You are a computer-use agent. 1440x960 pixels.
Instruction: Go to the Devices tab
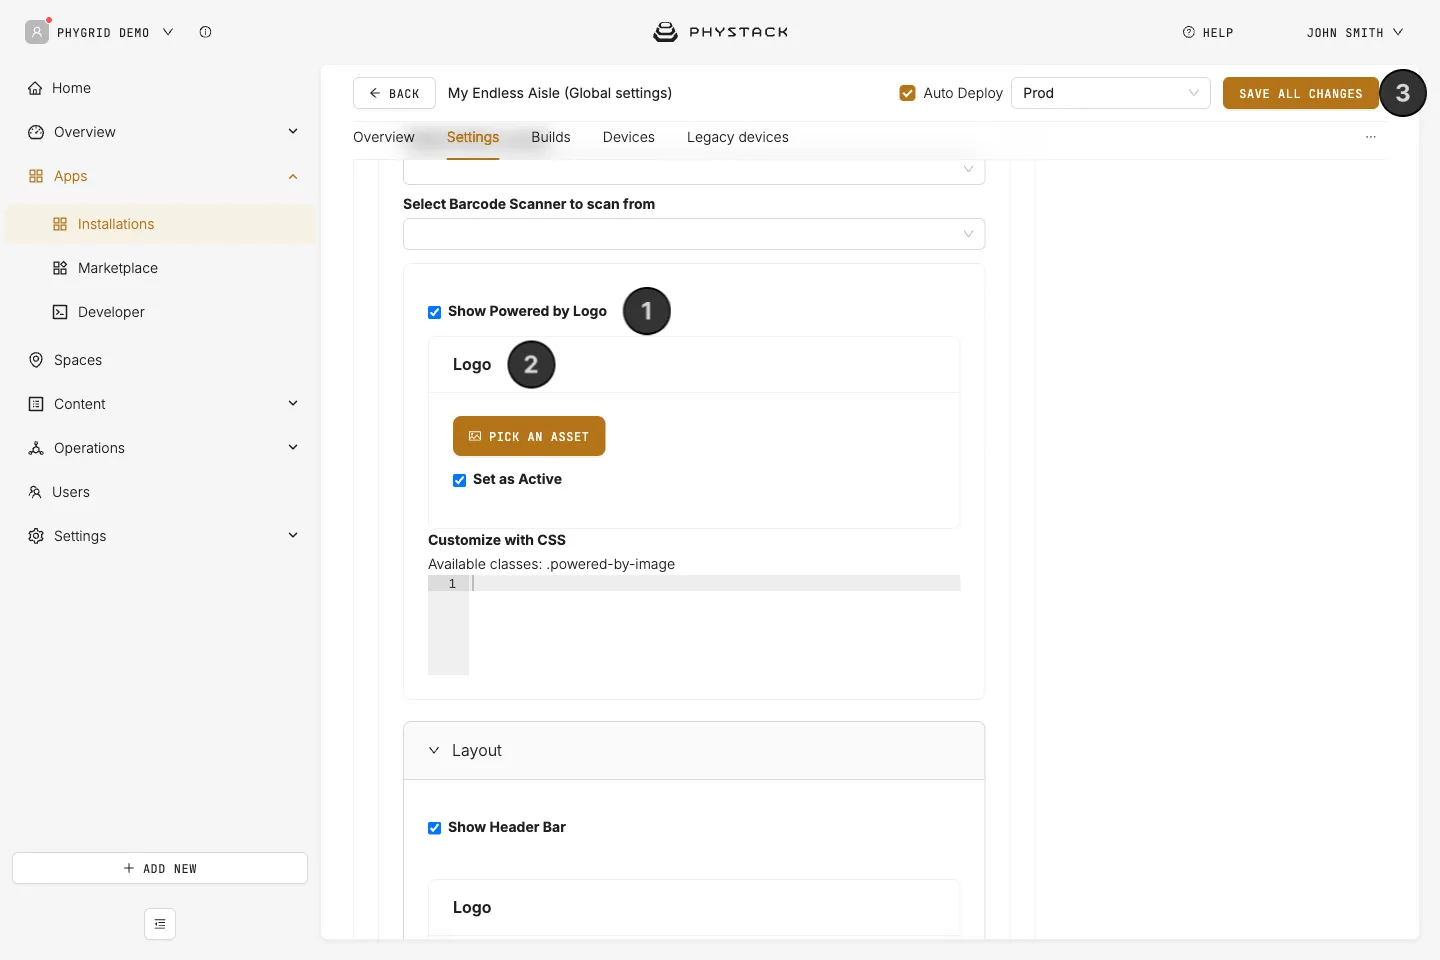[x=629, y=137]
